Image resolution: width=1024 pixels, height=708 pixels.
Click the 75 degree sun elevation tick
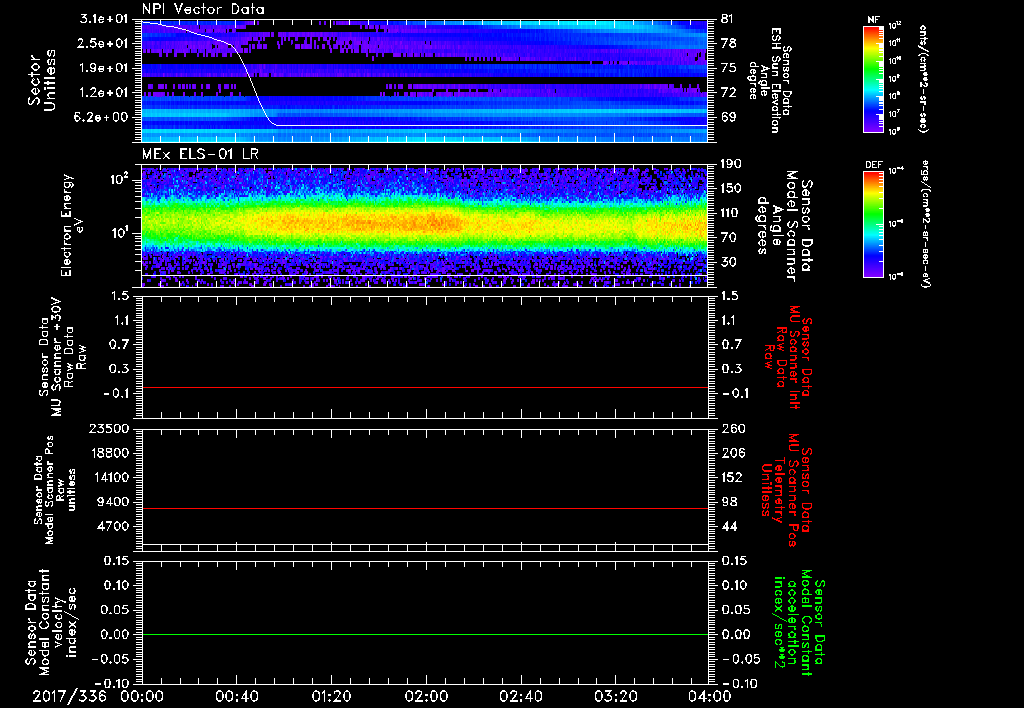tap(729, 68)
